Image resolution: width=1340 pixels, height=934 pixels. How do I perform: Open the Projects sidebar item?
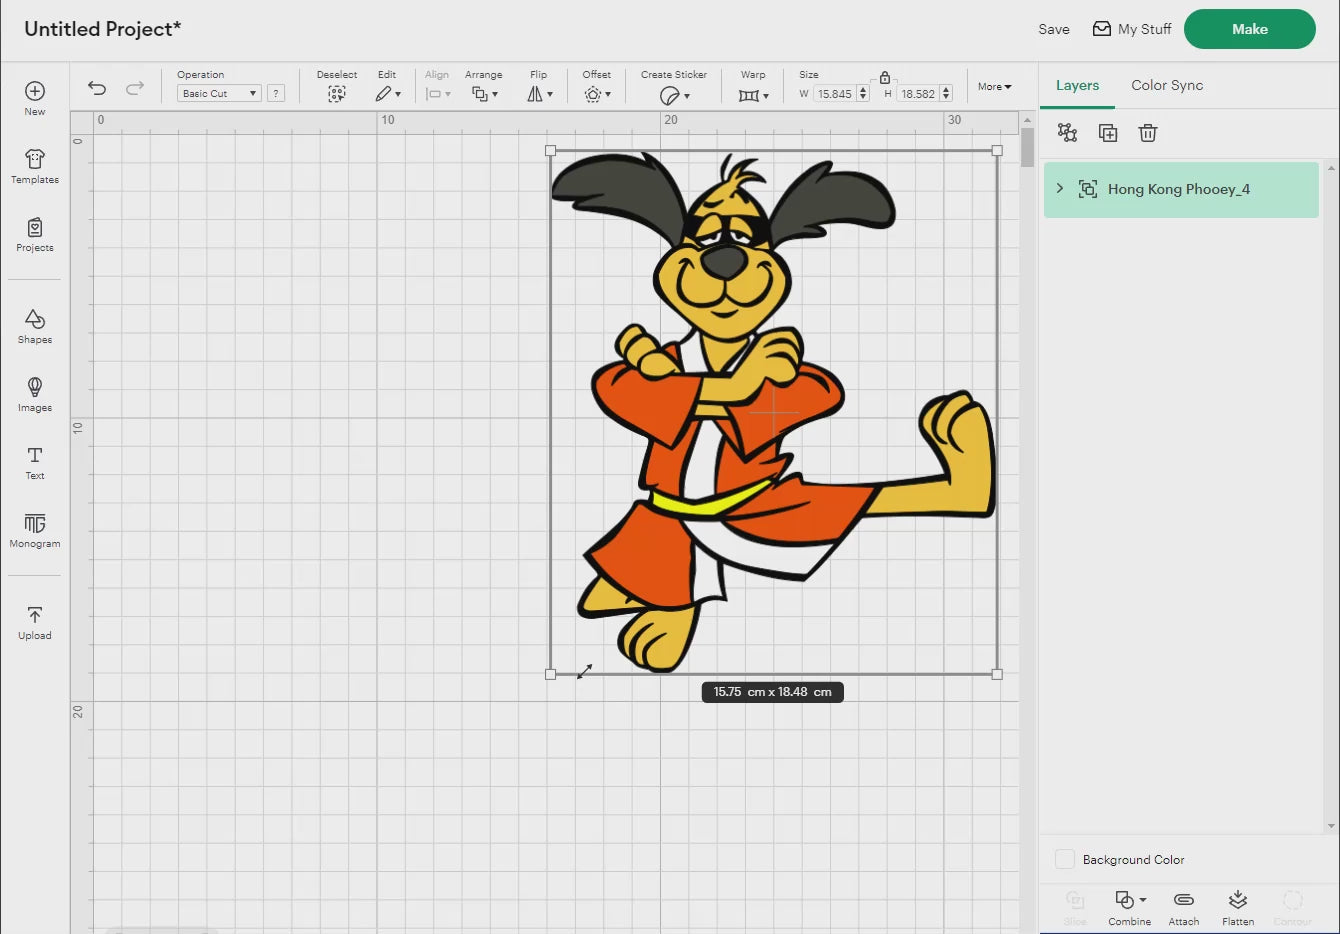coord(35,234)
